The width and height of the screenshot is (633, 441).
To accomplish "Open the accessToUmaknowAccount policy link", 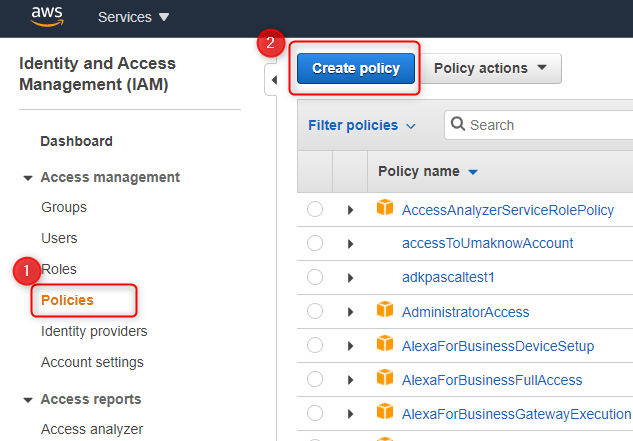I will [488, 244].
